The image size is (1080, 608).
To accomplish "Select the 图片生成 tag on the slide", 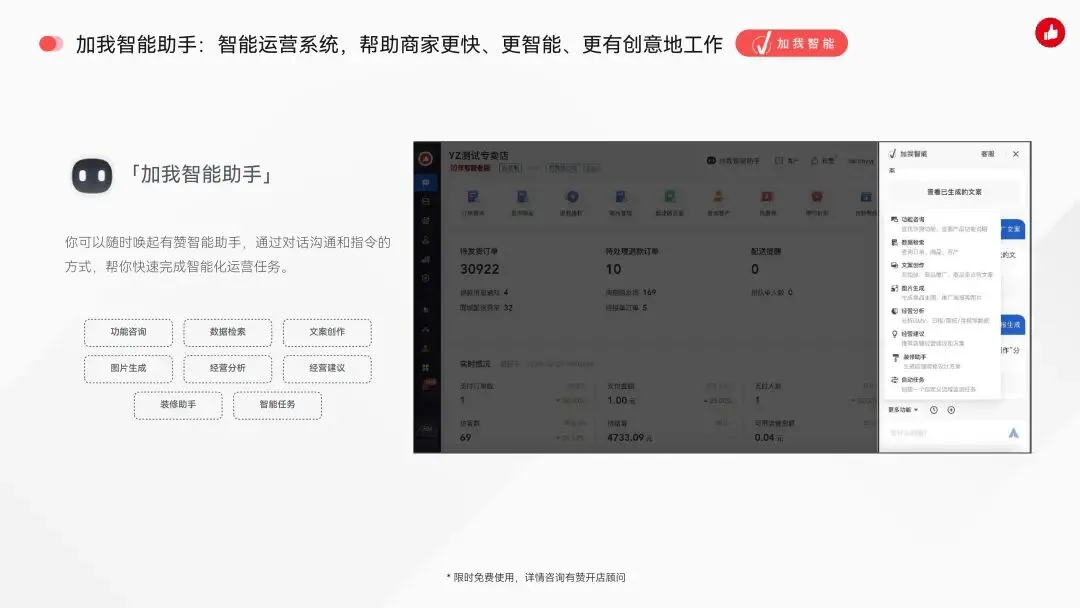I will click(x=129, y=368).
